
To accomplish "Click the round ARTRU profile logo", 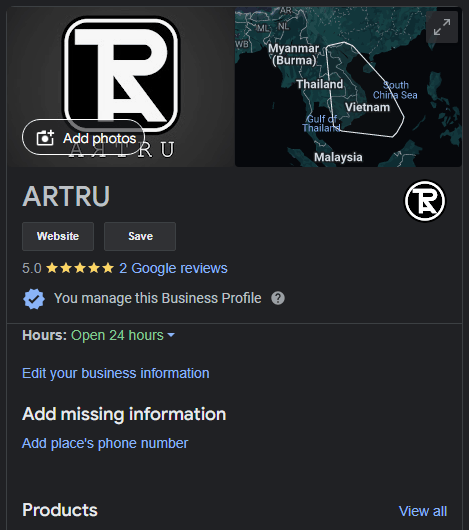I will coord(425,201).
